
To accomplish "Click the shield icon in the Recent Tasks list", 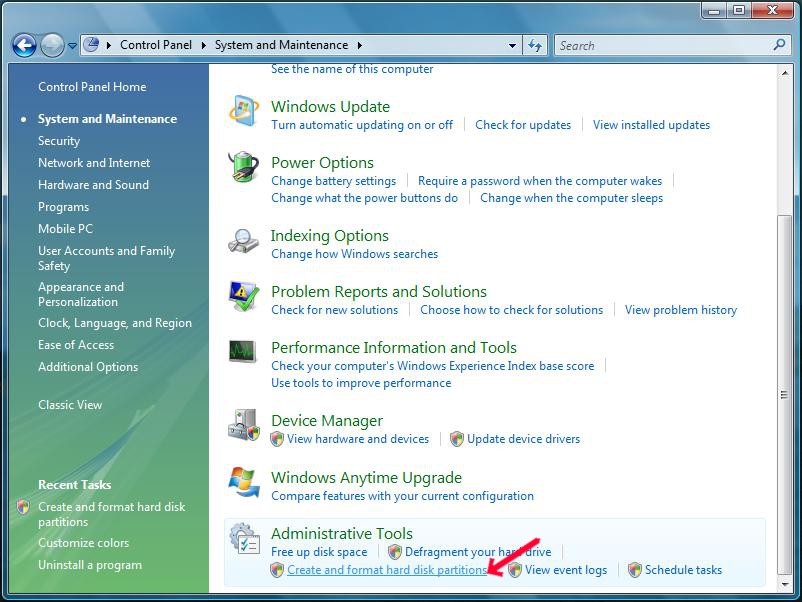I will pos(23,507).
